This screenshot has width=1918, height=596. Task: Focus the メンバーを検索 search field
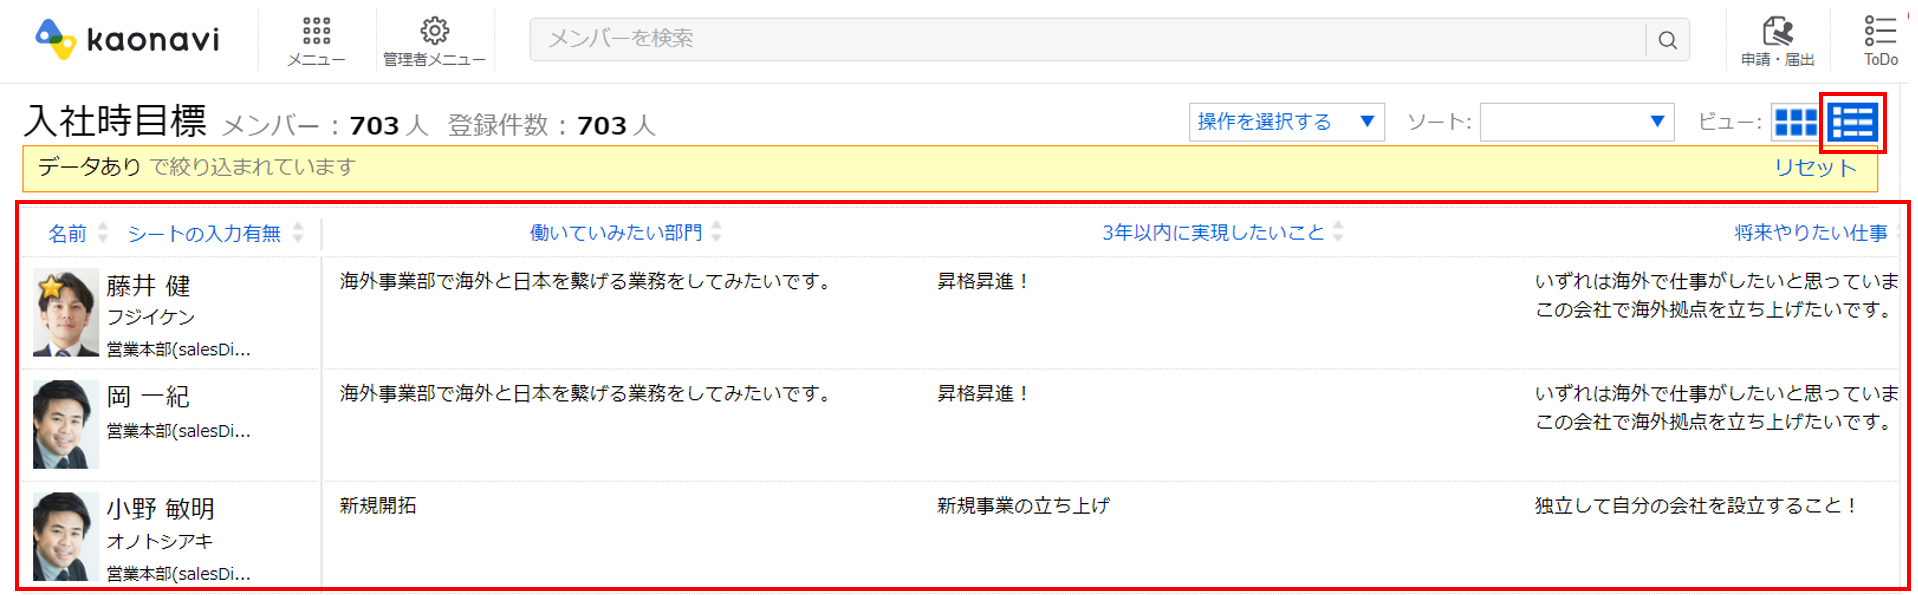[1087, 39]
